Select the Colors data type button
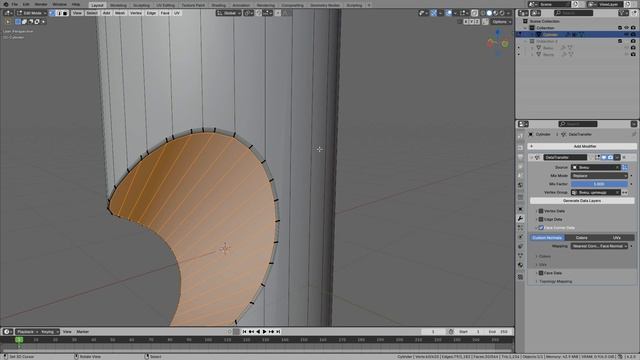This screenshot has width=640, height=360. point(582,238)
